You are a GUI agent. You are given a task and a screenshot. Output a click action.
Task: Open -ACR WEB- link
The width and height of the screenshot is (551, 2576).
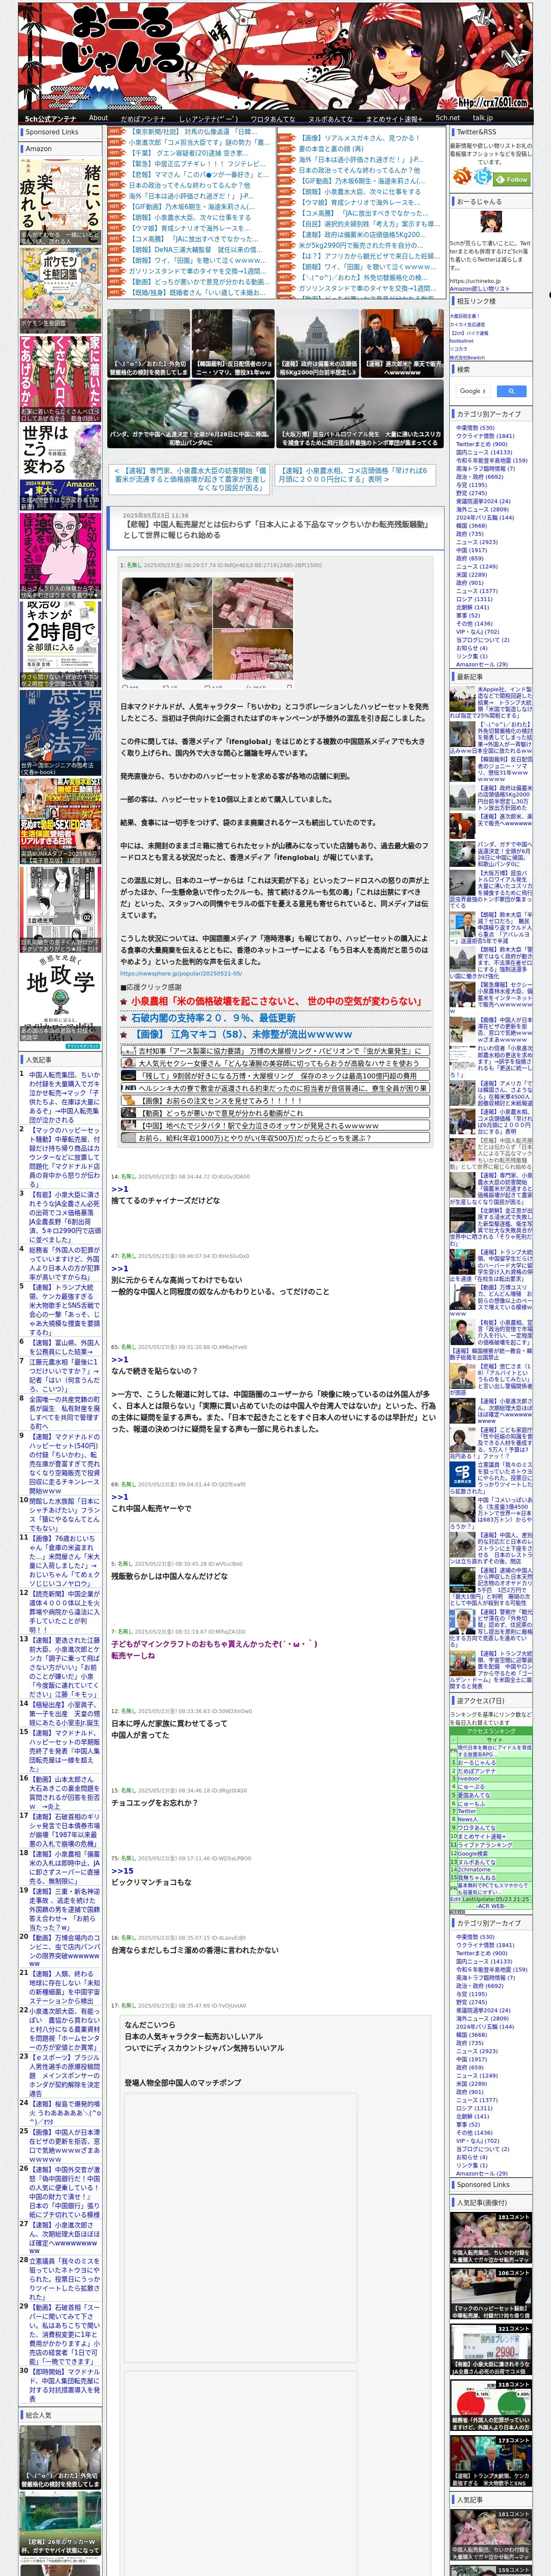[491, 1905]
